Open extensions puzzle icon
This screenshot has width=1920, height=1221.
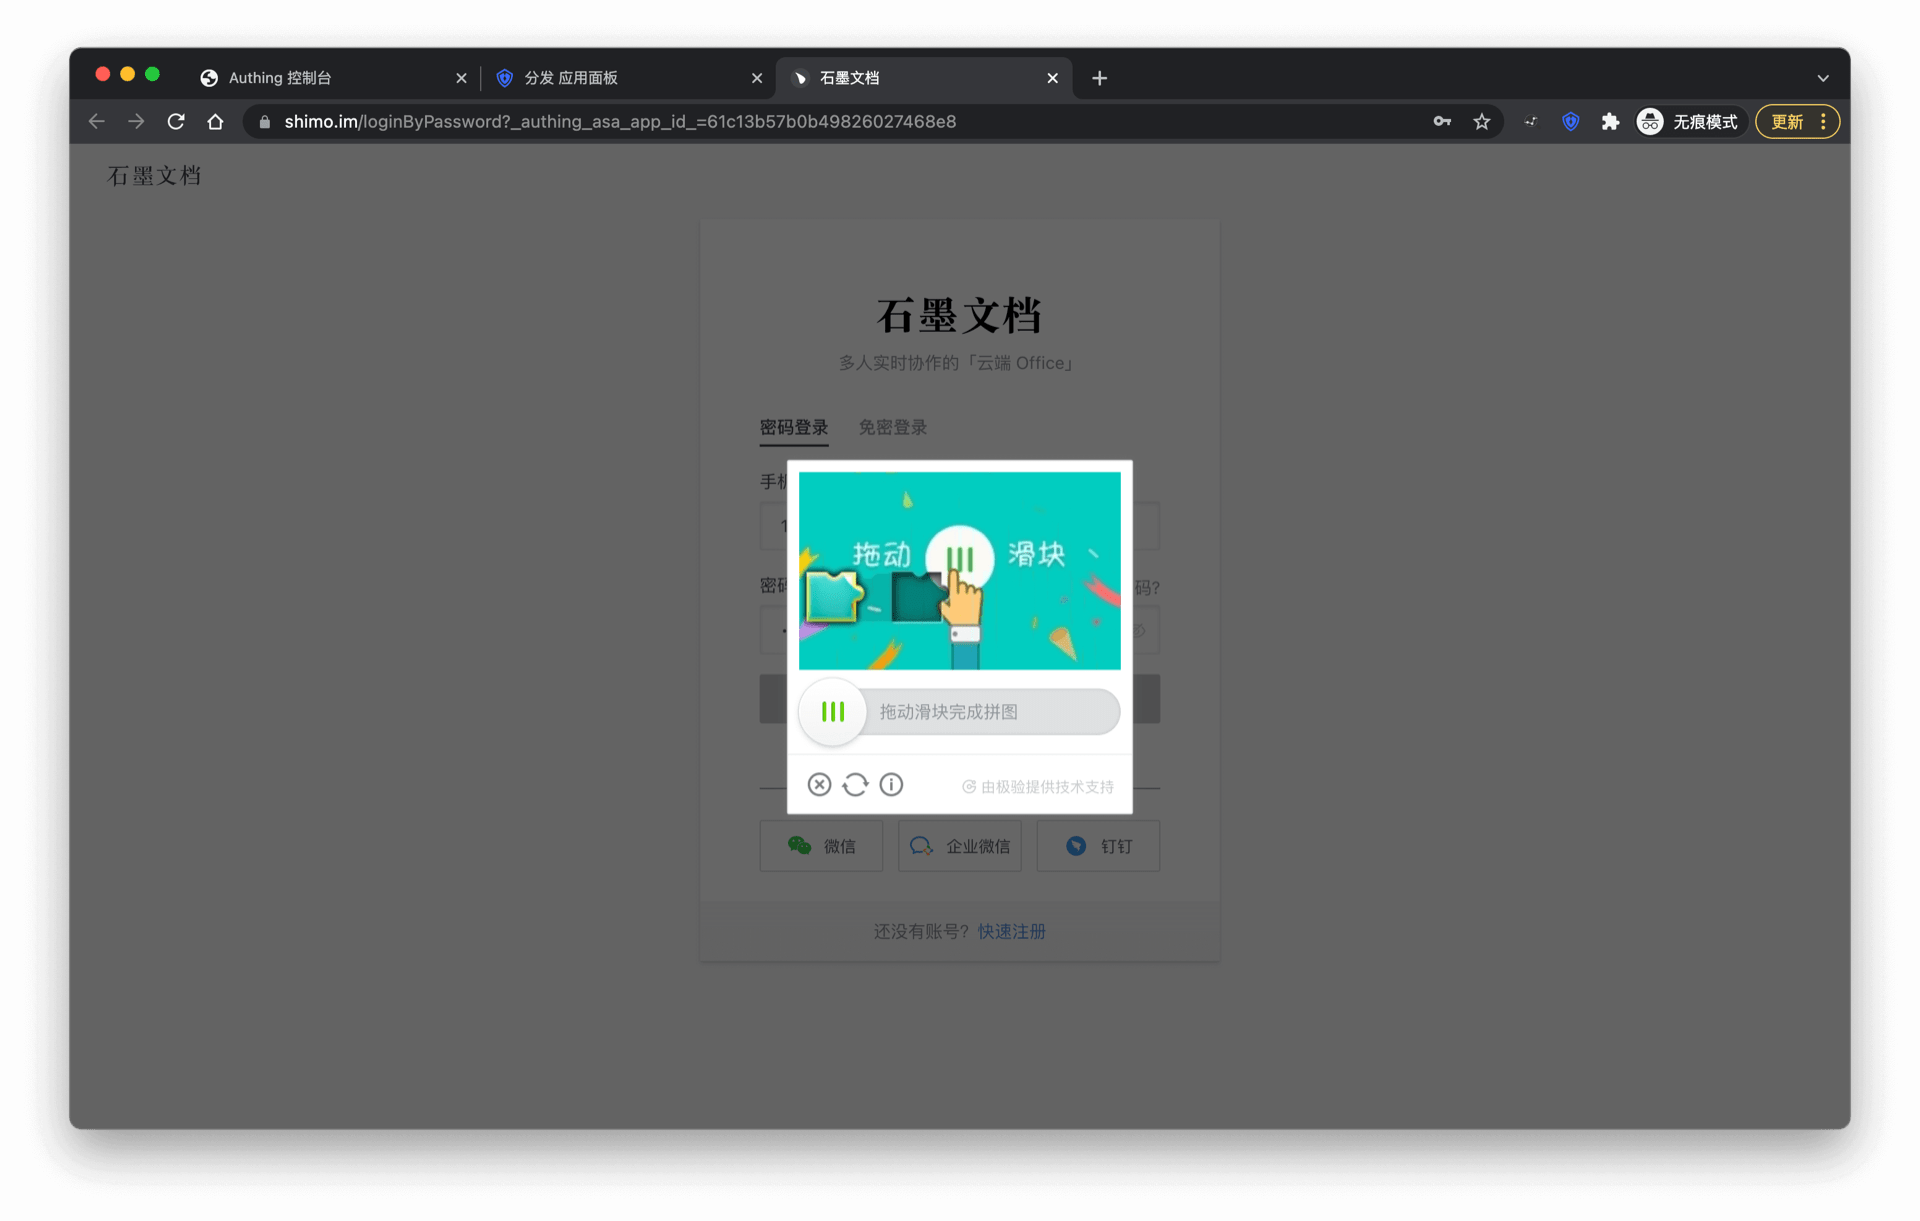(x=1610, y=122)
